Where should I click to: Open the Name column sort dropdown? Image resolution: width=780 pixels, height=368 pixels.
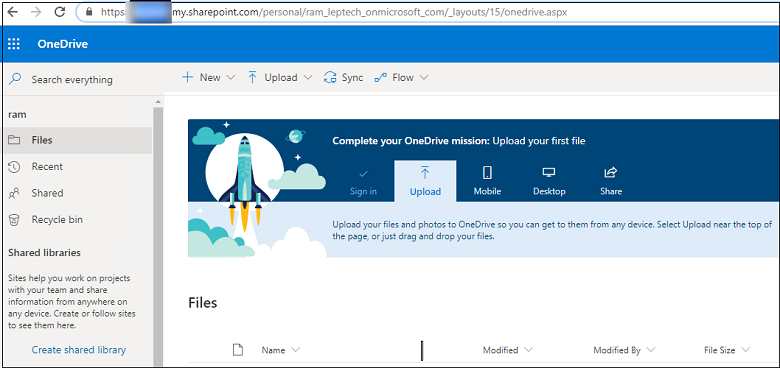pyautogui.click(x=295, y=350)
